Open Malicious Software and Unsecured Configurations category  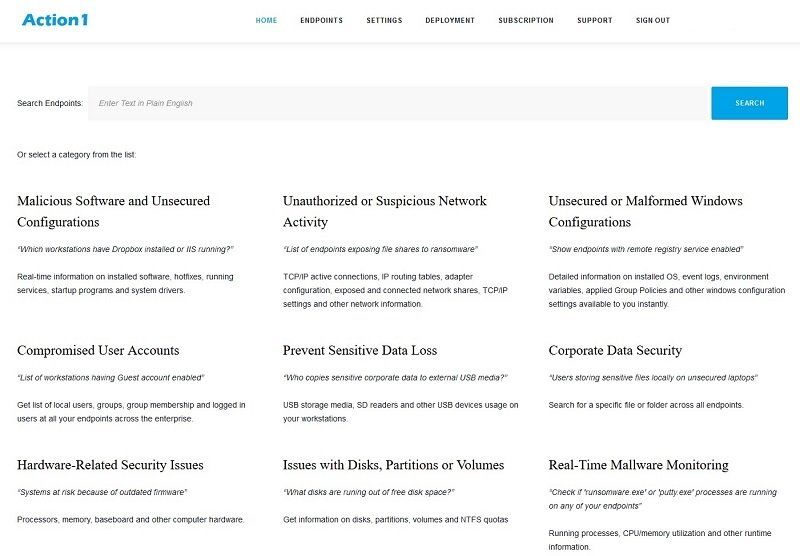click(x=113, y=211)
